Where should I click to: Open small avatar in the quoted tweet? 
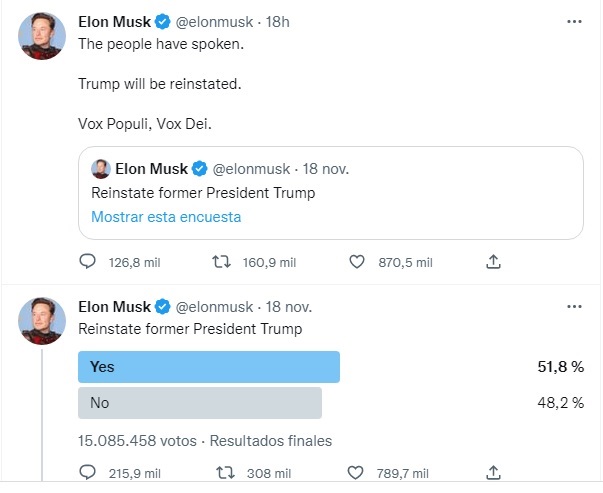101,169
